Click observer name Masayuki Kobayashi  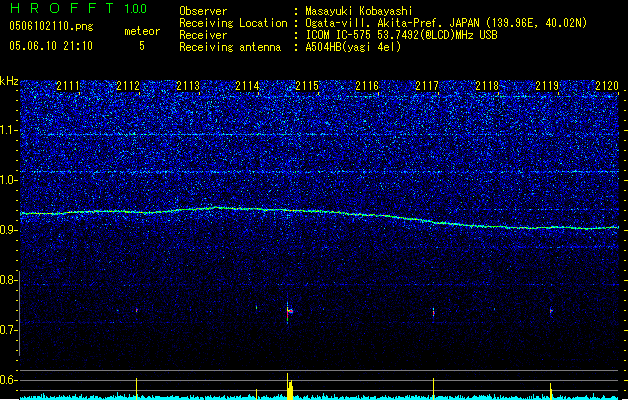pyautogui.click(x=359, y=11)
